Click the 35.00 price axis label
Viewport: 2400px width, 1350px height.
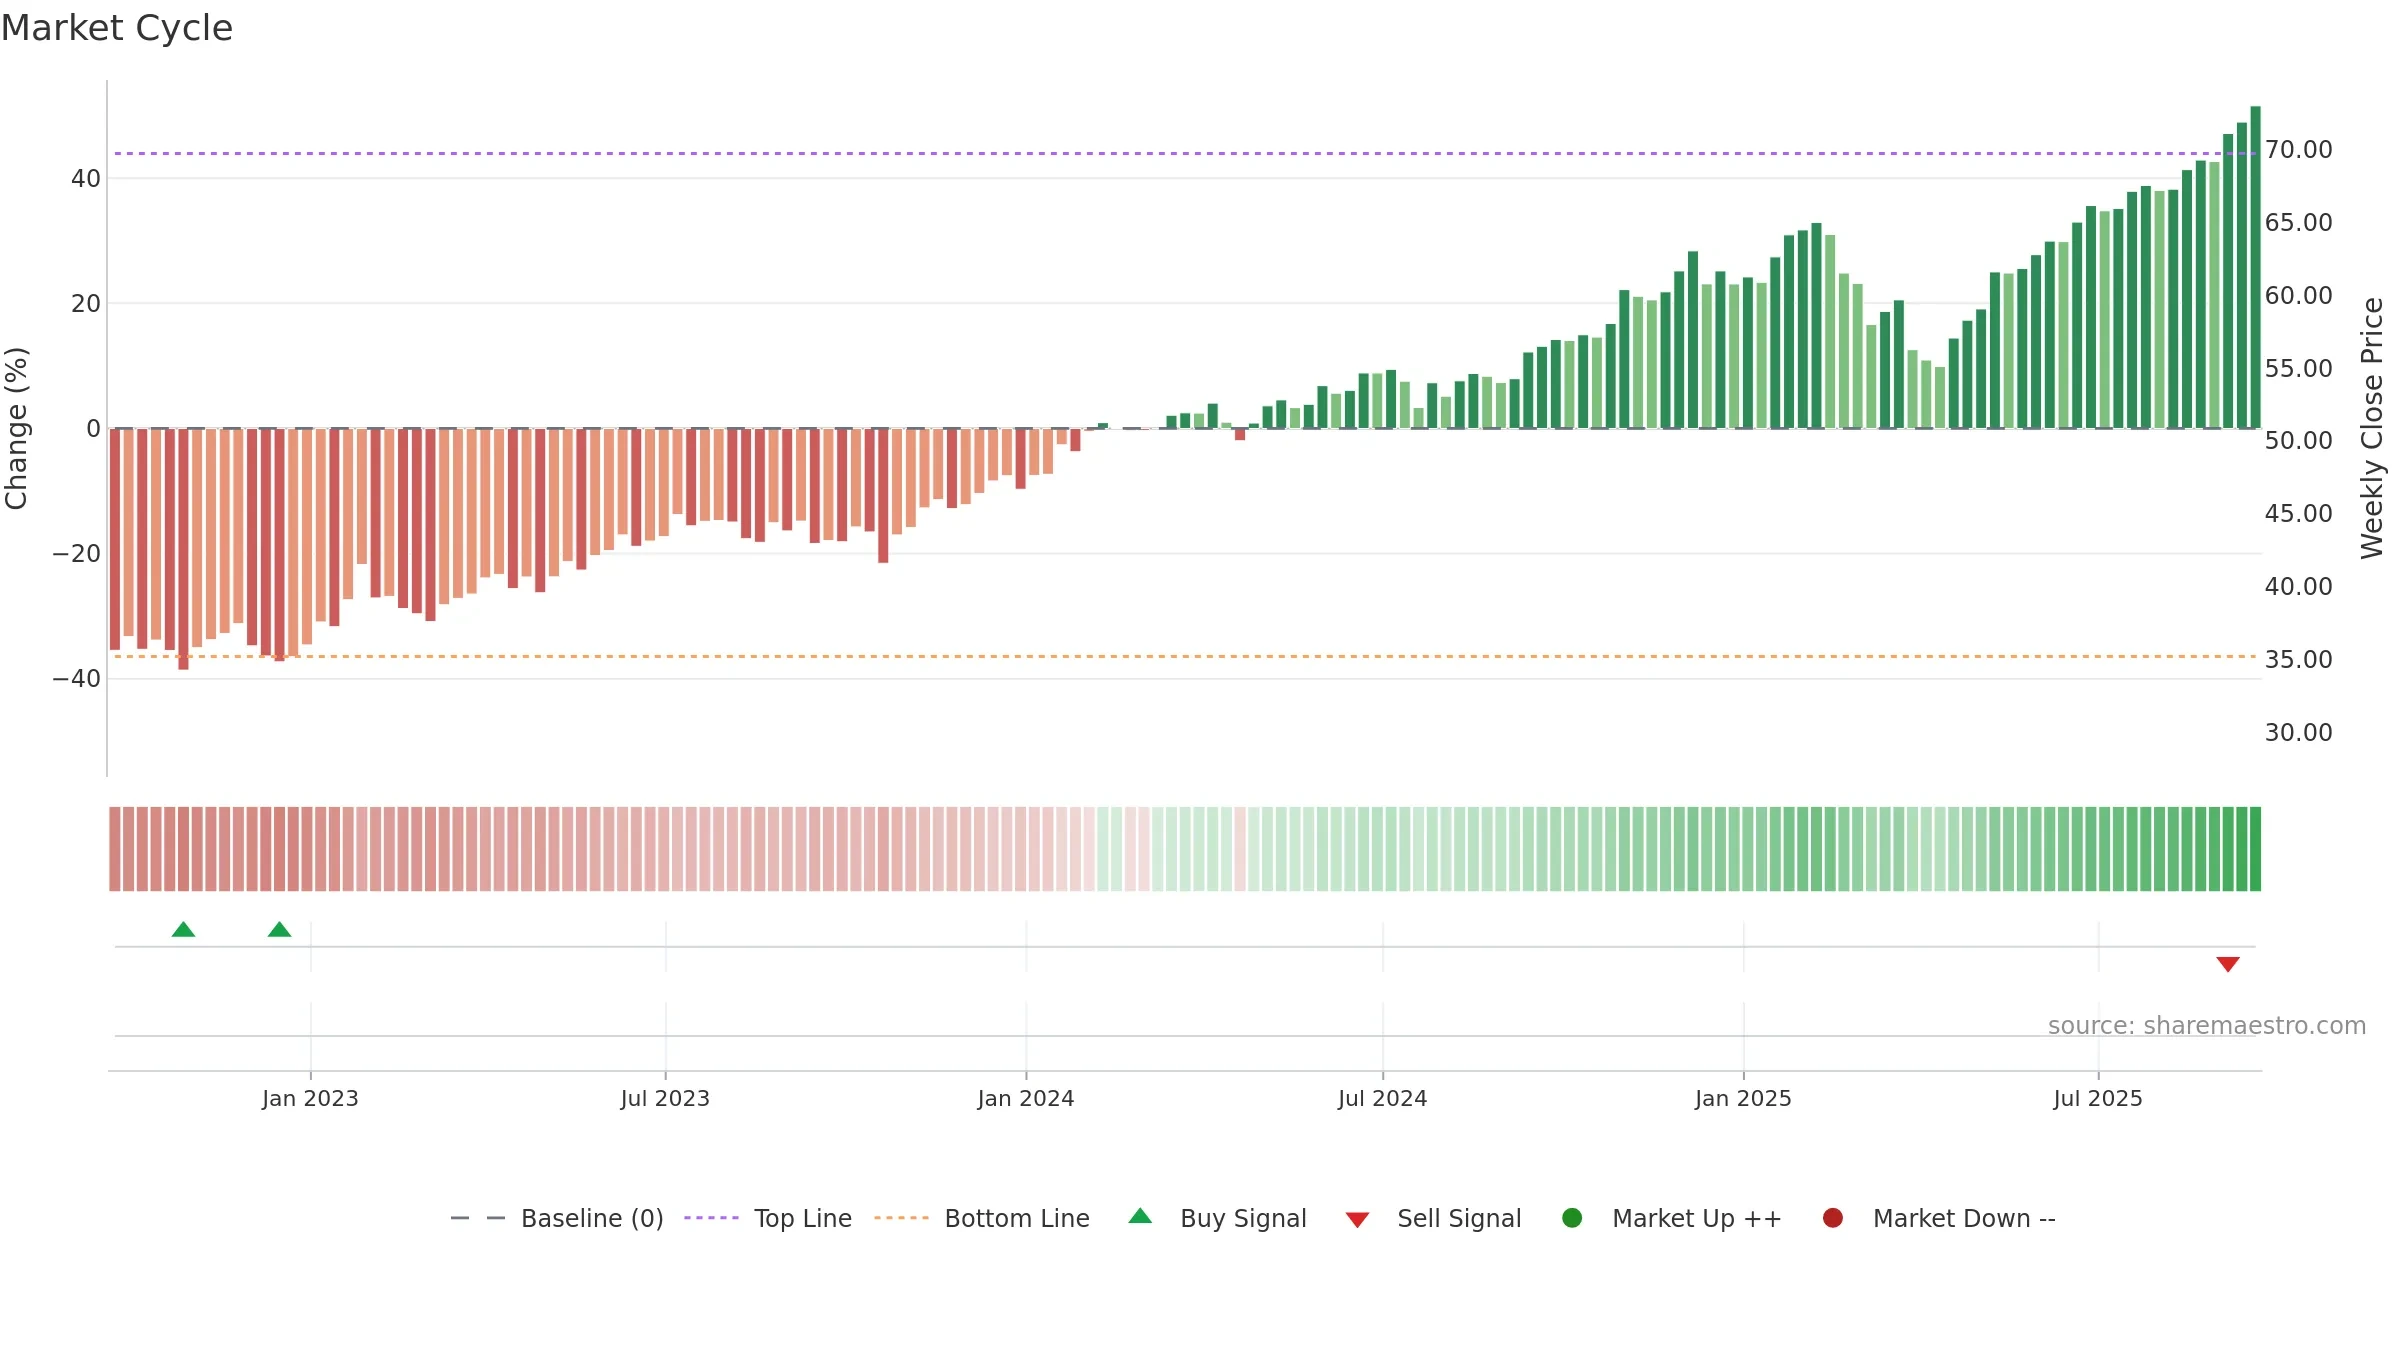(x=2298, y=660)
